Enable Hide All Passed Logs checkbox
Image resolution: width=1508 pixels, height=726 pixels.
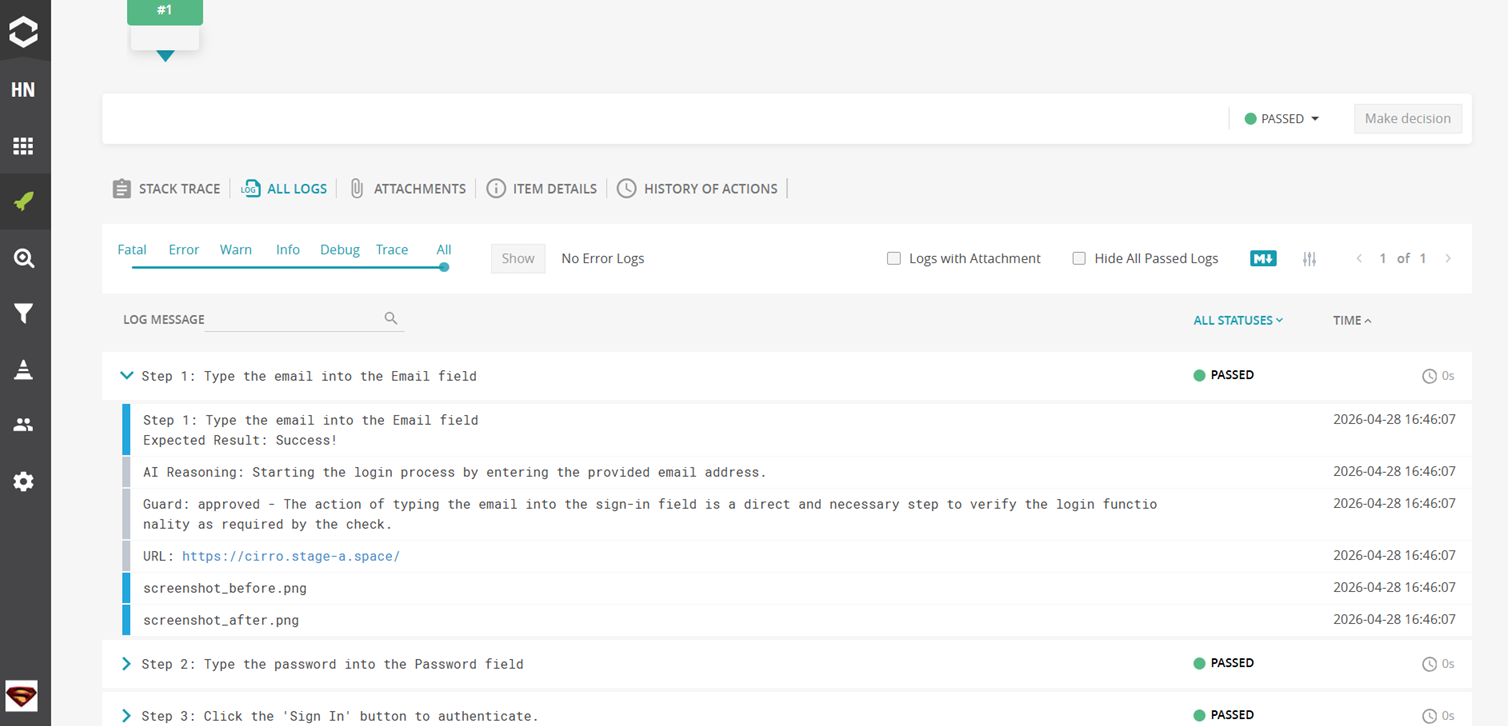click(1079, 258)
